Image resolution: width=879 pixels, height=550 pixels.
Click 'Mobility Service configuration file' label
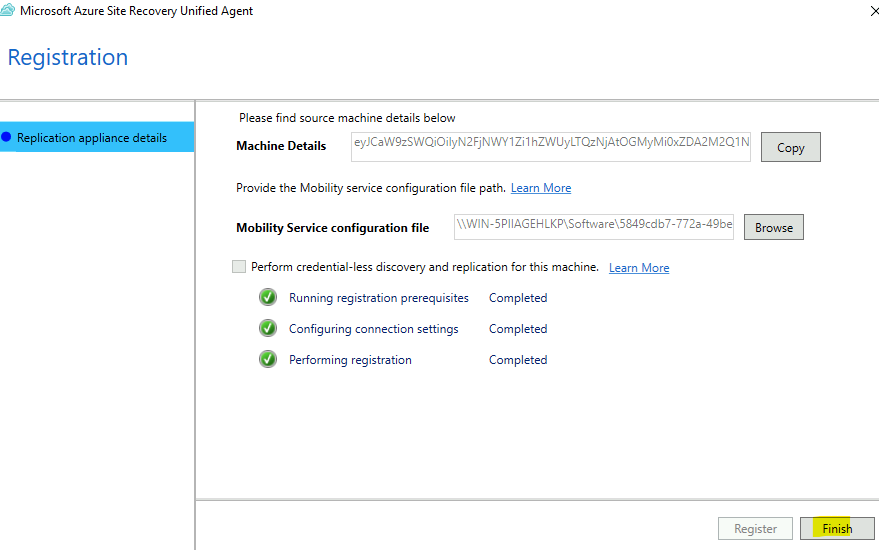332,228
